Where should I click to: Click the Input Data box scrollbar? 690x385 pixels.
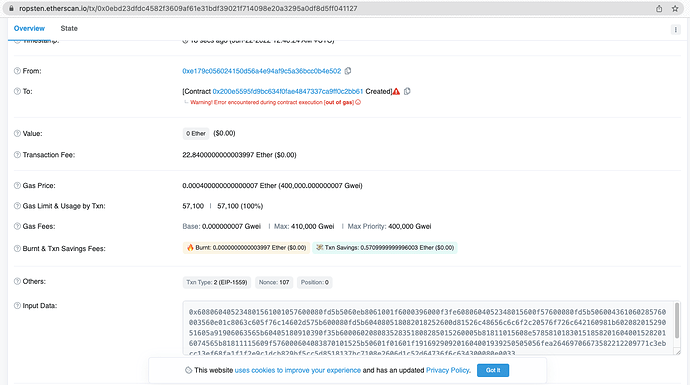click(677, 320)
